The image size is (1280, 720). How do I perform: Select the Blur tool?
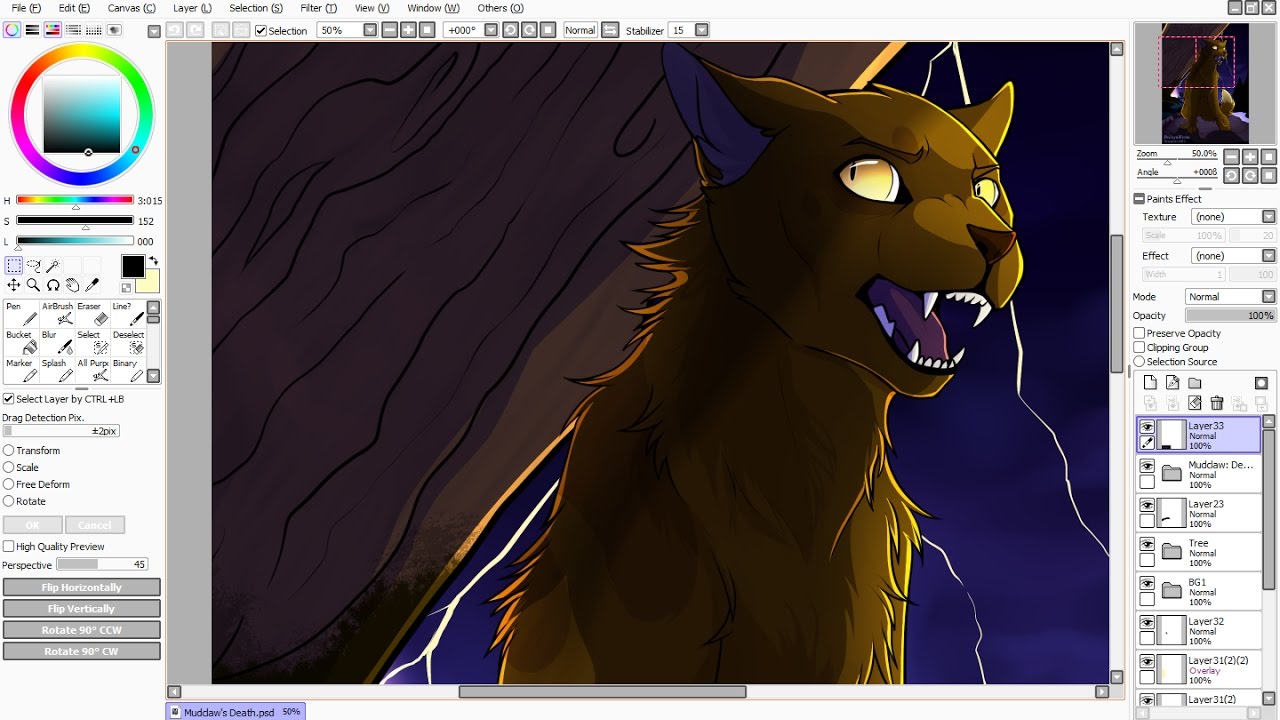(57, 342)
